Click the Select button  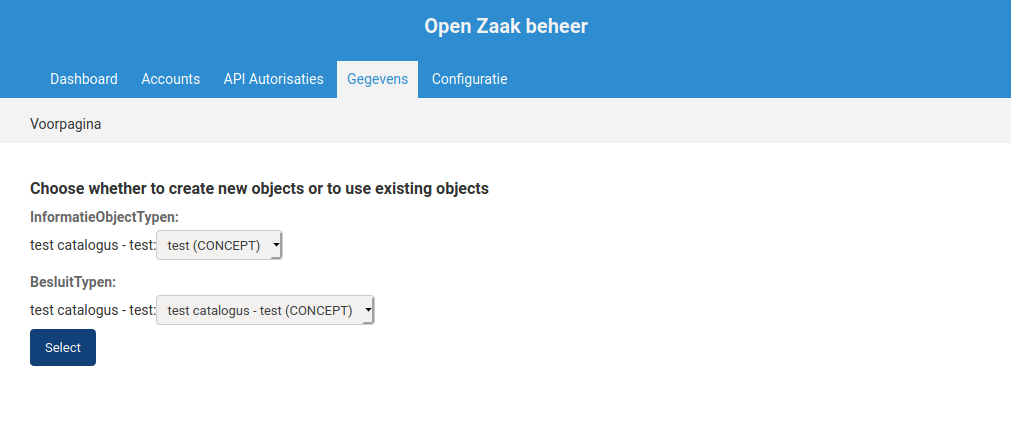63,348
